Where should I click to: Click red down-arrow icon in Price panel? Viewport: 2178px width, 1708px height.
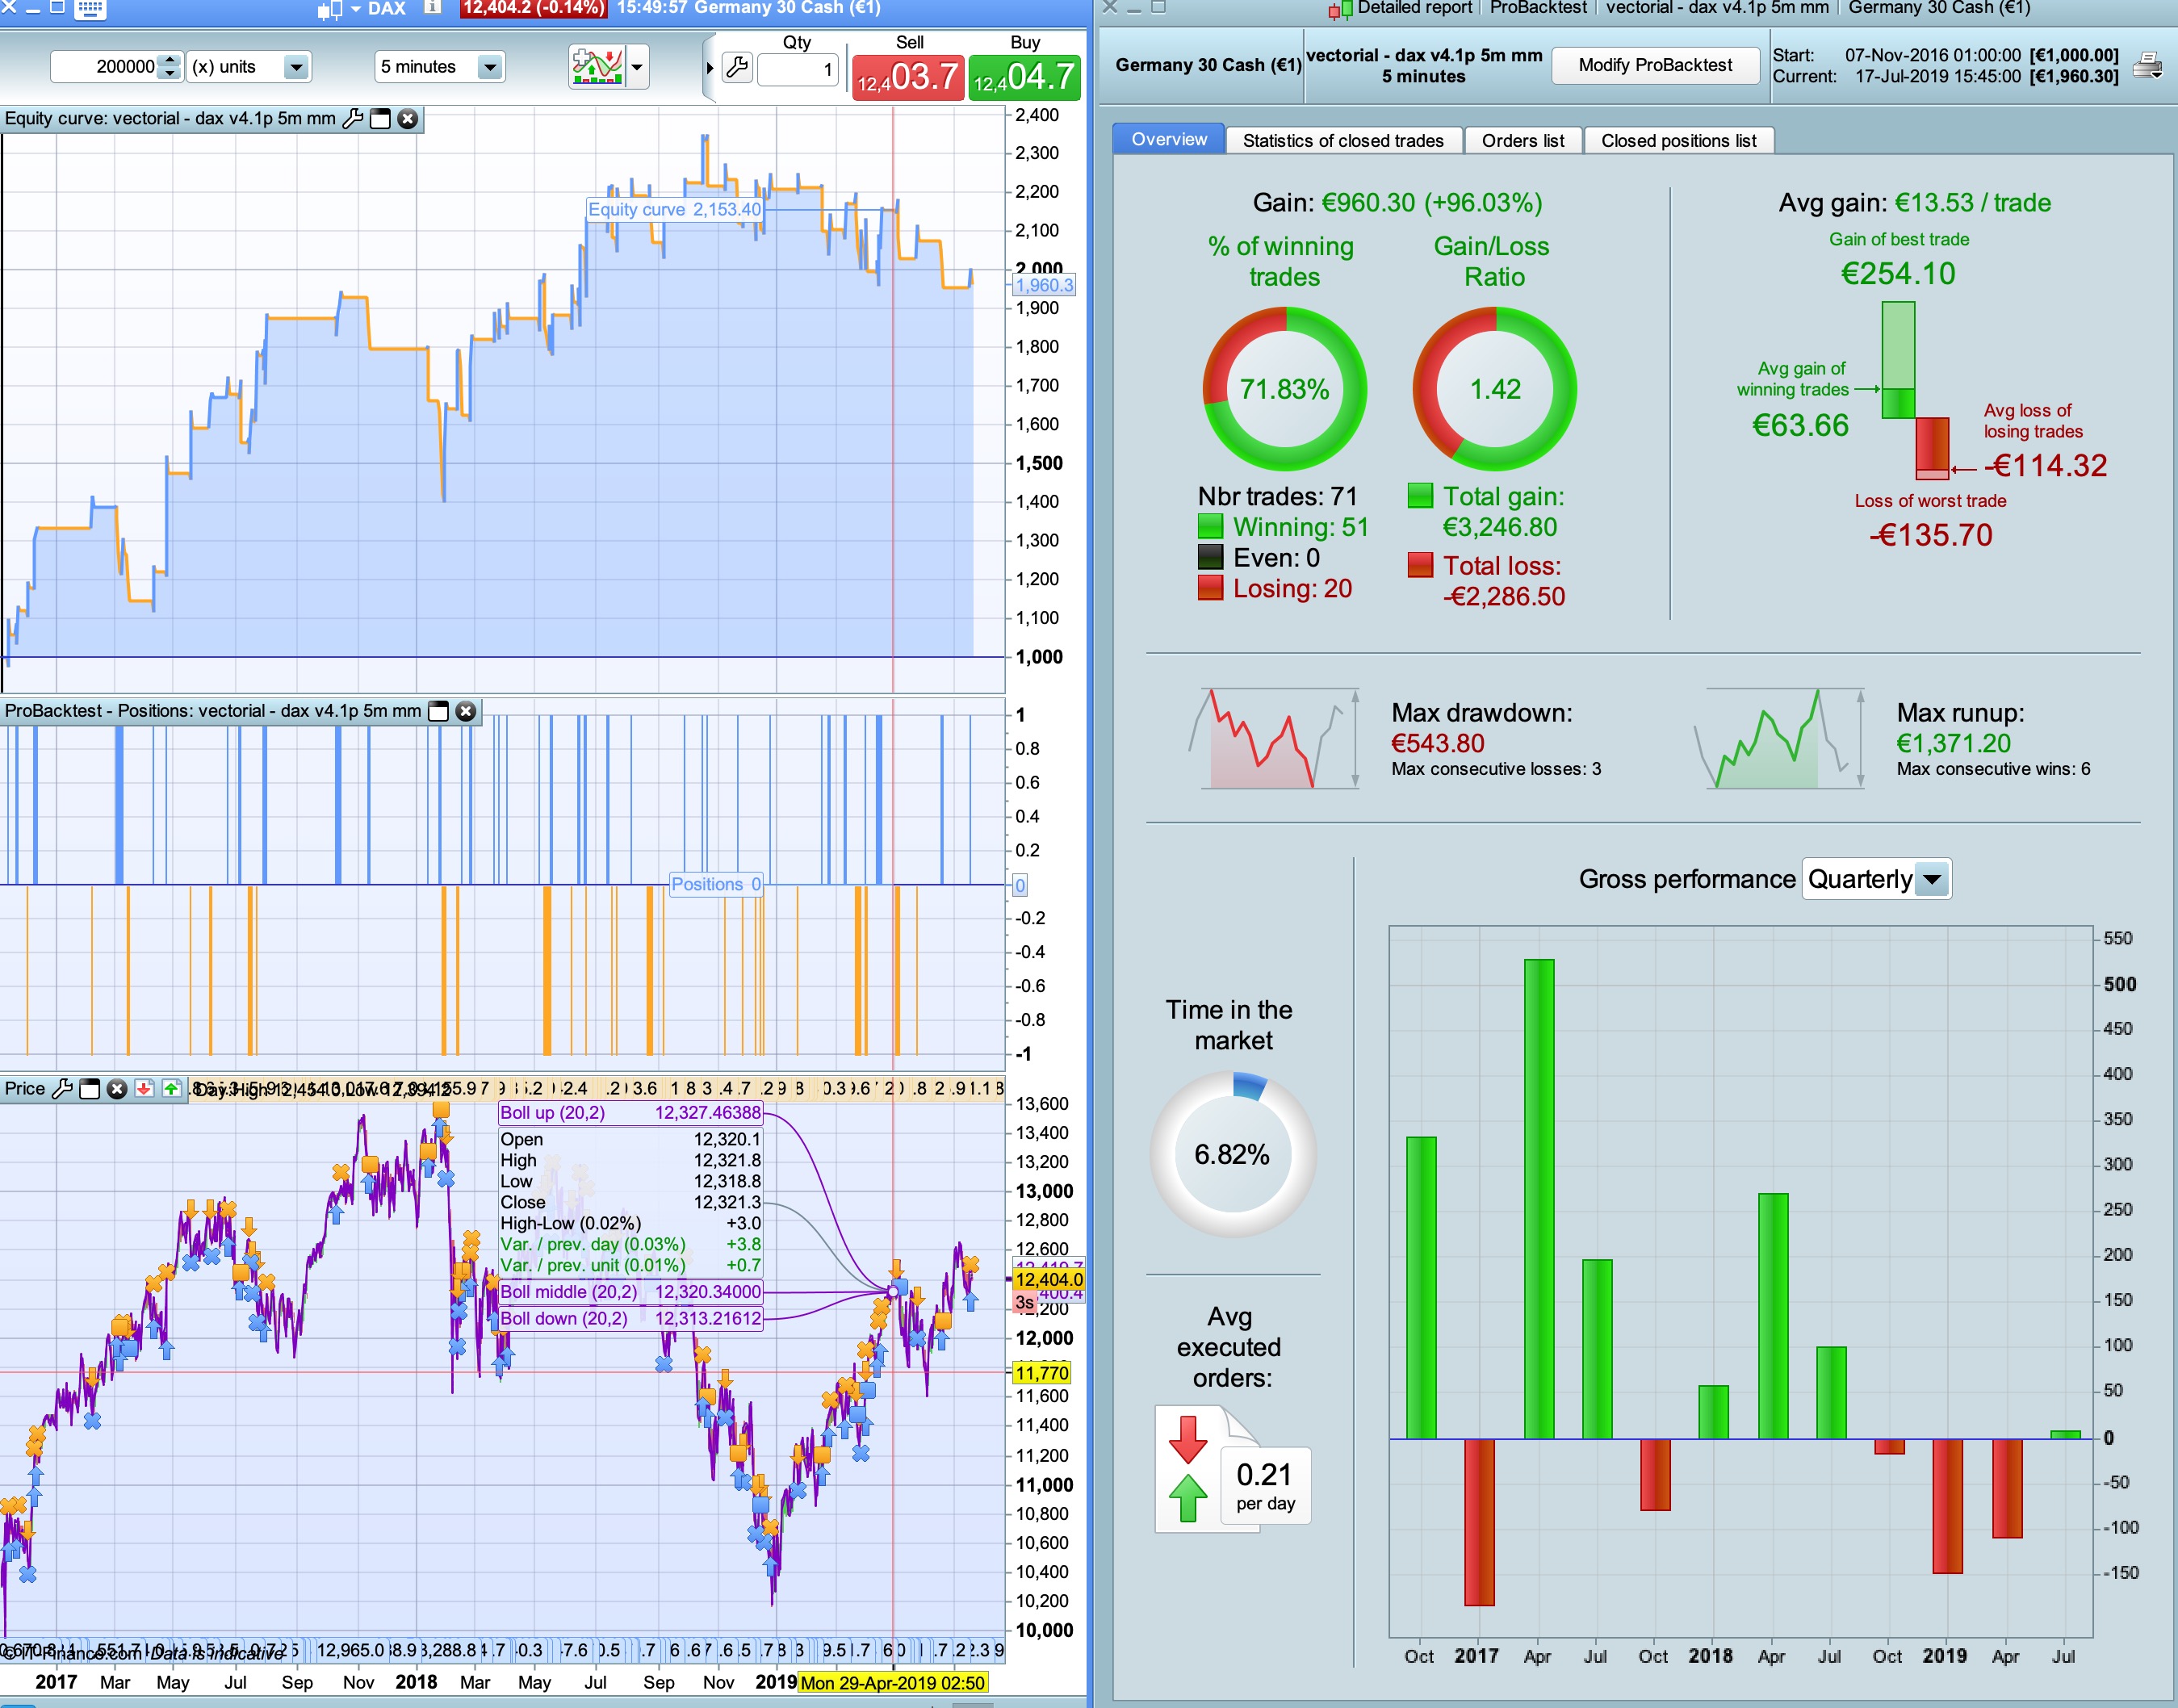point(144,1089)
